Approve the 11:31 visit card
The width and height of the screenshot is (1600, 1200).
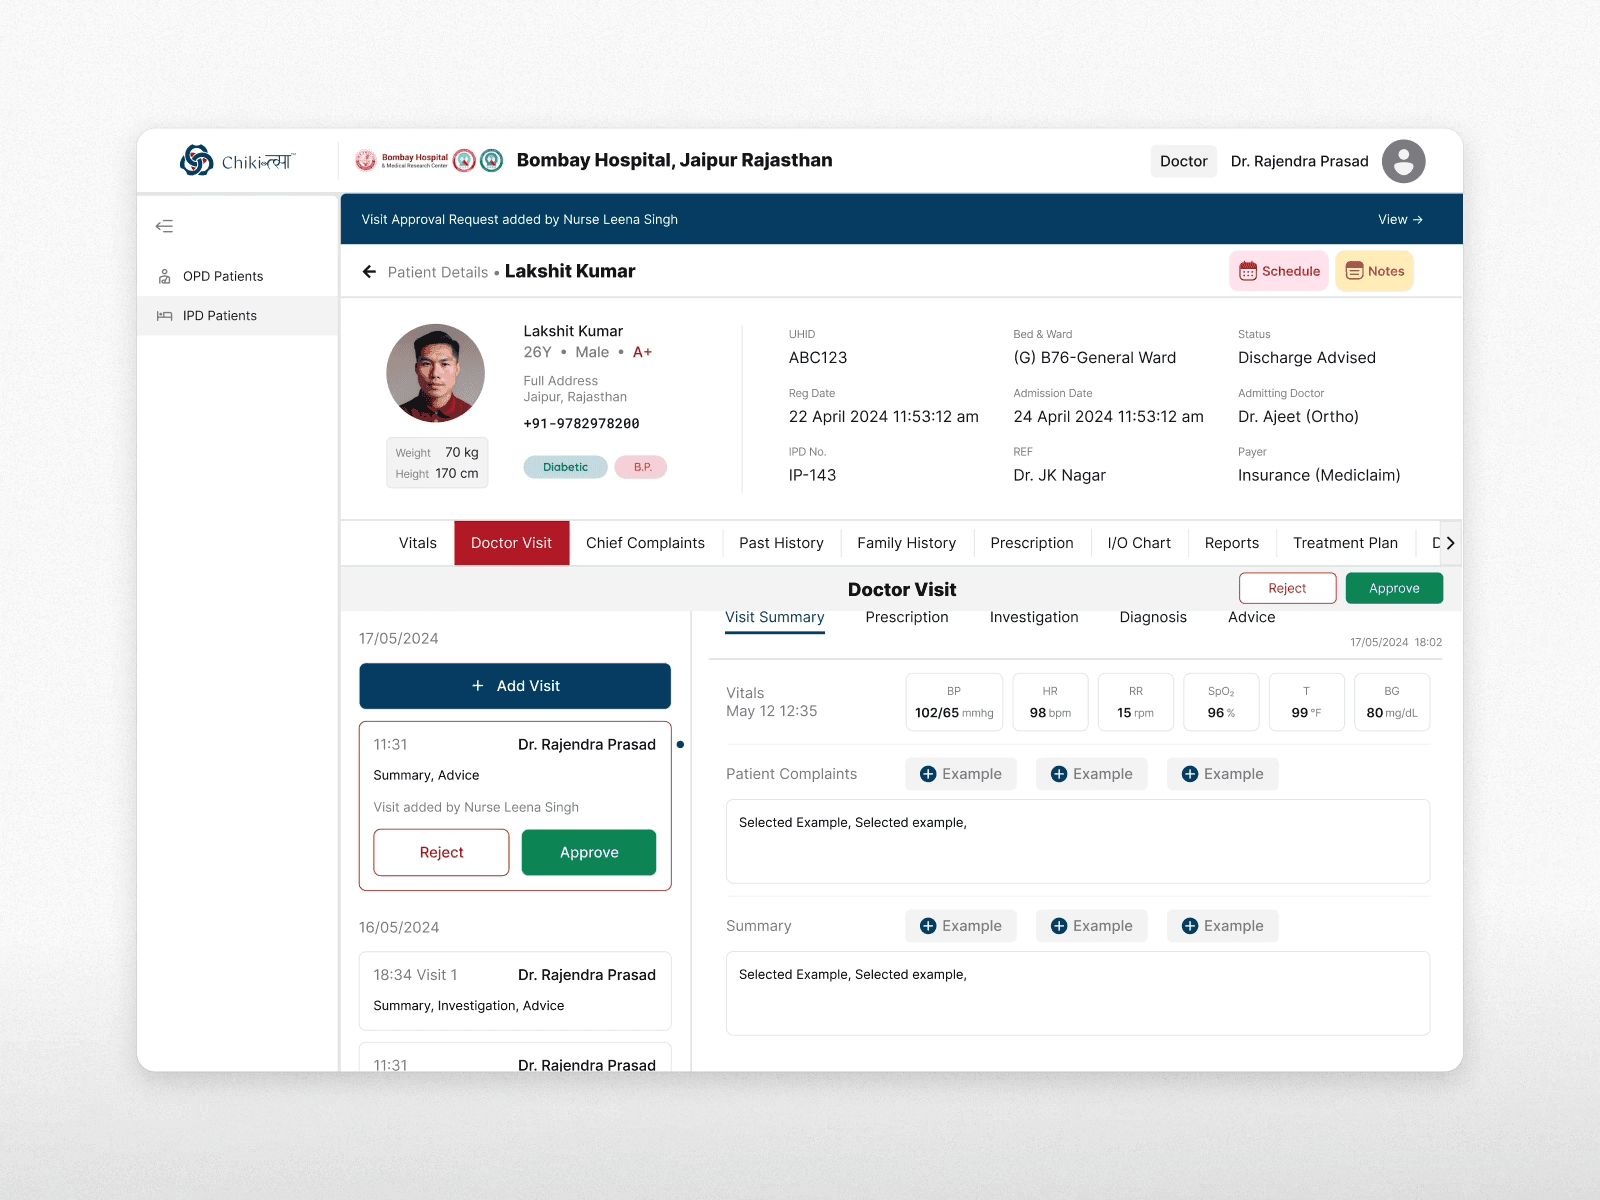point(589,853)
